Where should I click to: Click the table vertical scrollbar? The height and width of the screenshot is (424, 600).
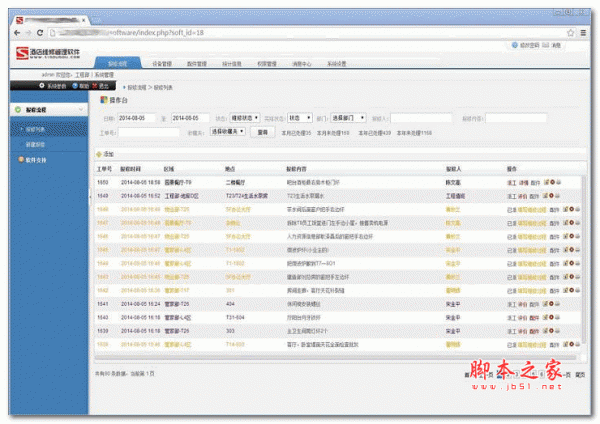pos(584,260)
